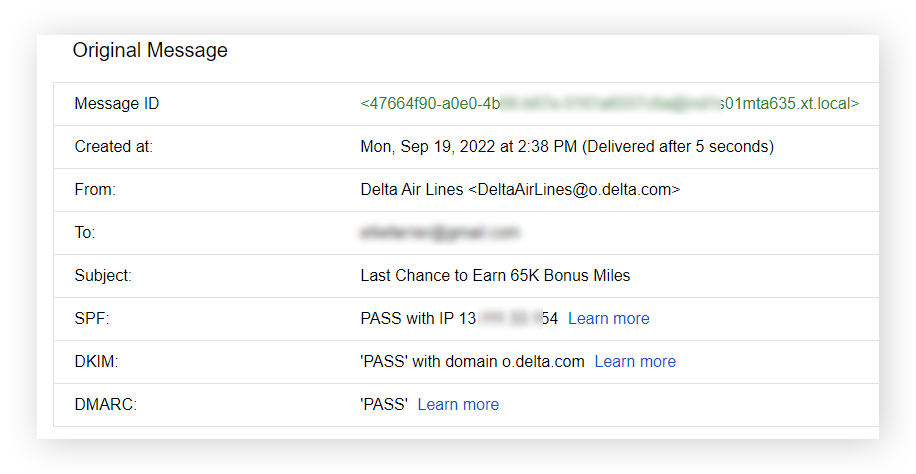Viewport: 916px width, 474px height.
Task: Follow the DMARC Learn more link
Action: (x=458, y=405)
